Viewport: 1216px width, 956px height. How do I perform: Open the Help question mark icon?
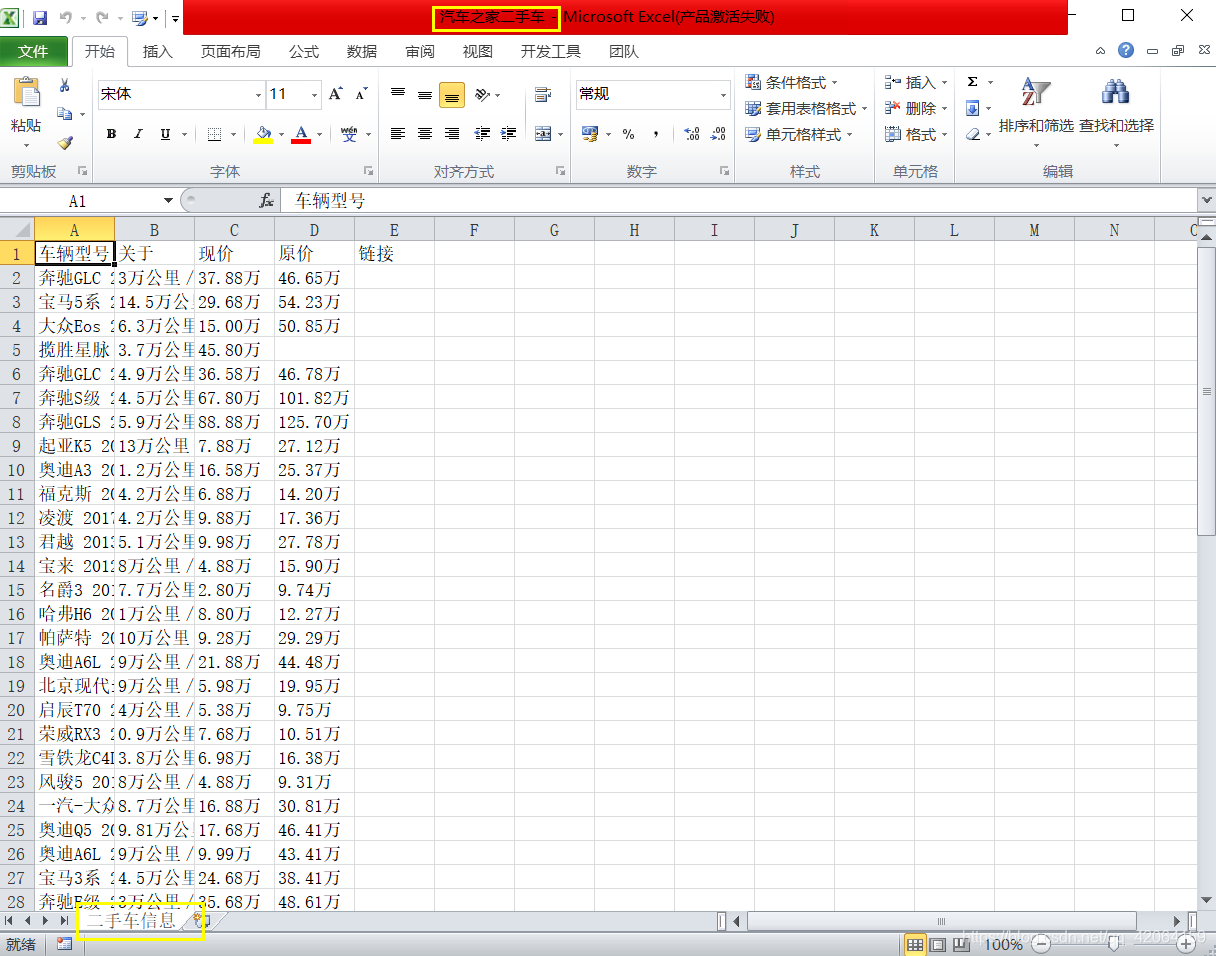1126,50
